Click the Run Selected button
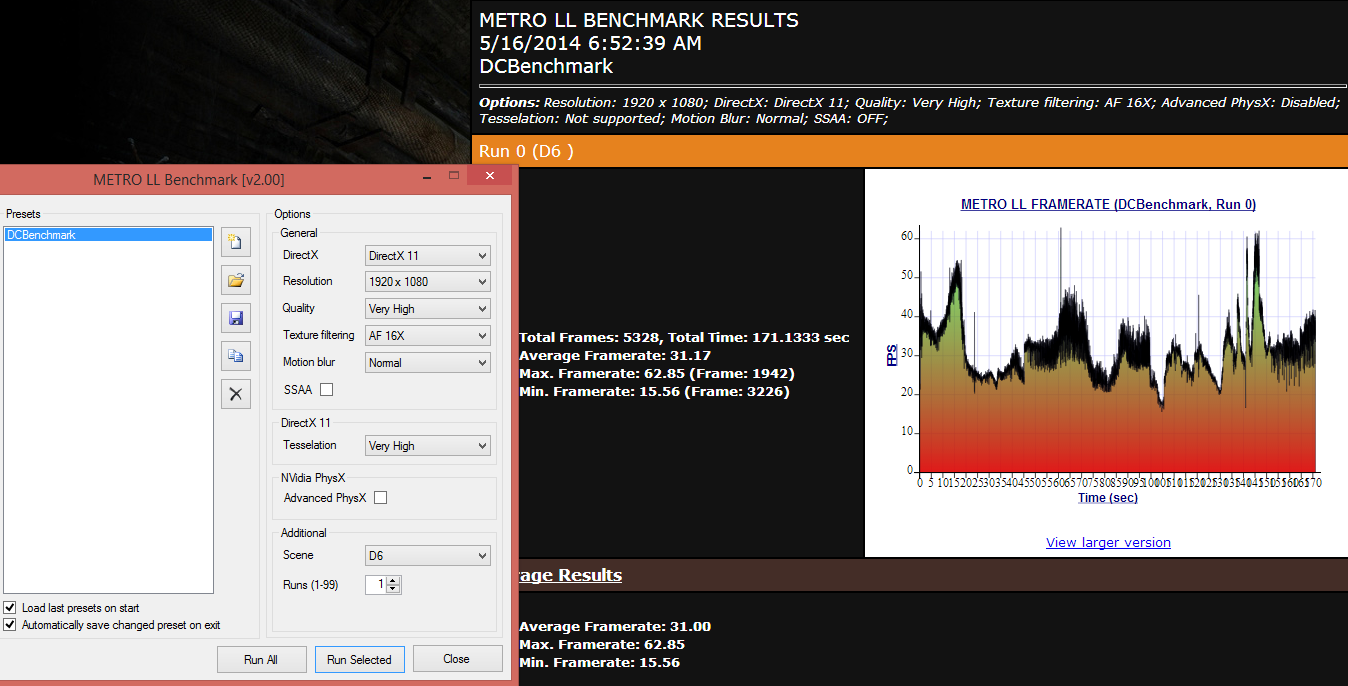The height and width of the screenshot is (686, 1348). (359, 660)
